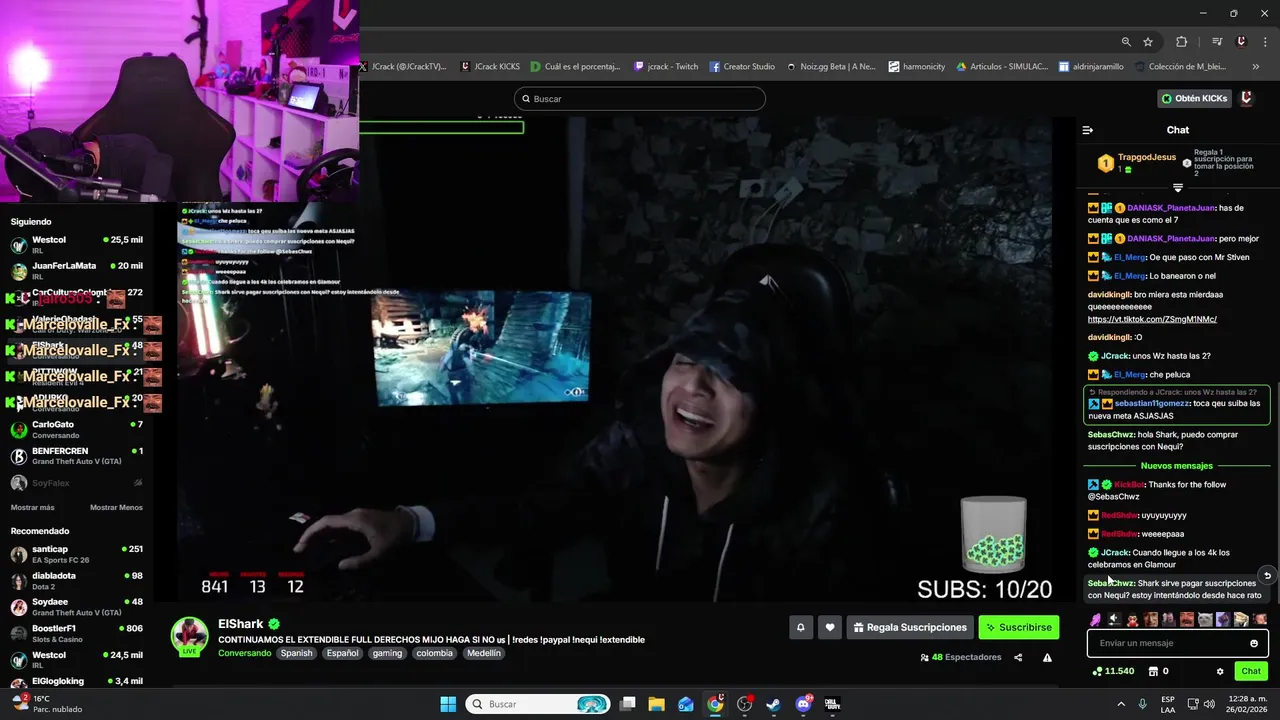Click the microphone icon in system tray
This screenshot has height=720, width=1280.
[x=1142, y=704]
